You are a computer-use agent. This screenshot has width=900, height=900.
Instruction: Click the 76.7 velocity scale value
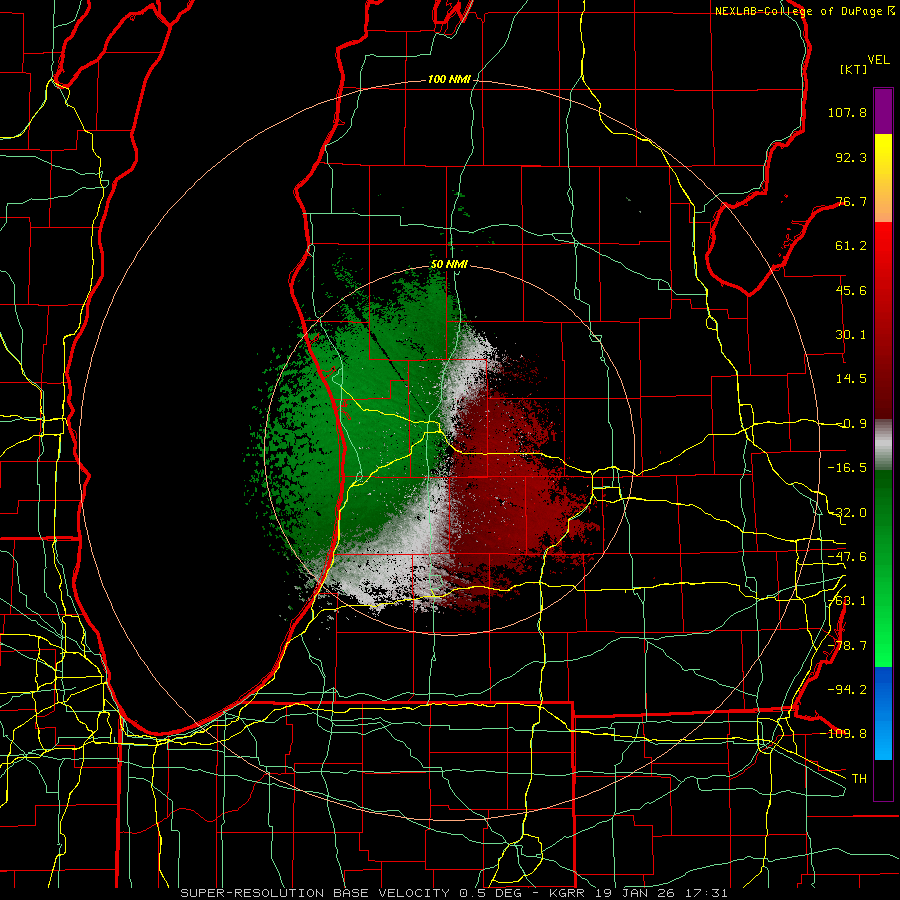point(851,201)
